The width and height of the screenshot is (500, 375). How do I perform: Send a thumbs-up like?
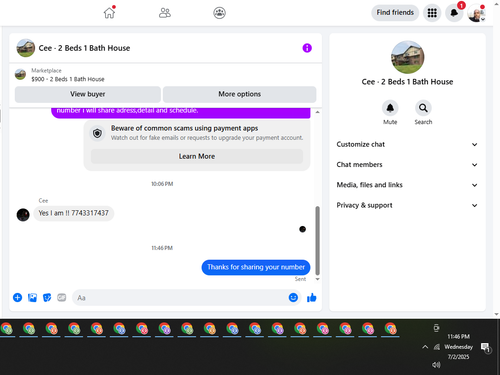(312, 297)
